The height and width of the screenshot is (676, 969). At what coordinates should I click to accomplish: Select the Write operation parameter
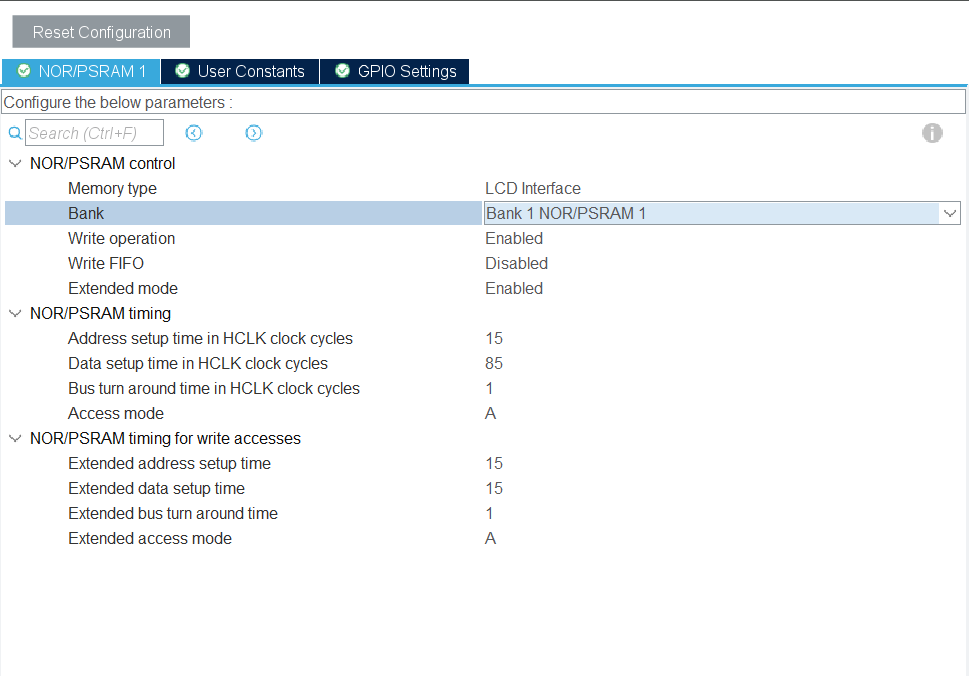point(121,239)
